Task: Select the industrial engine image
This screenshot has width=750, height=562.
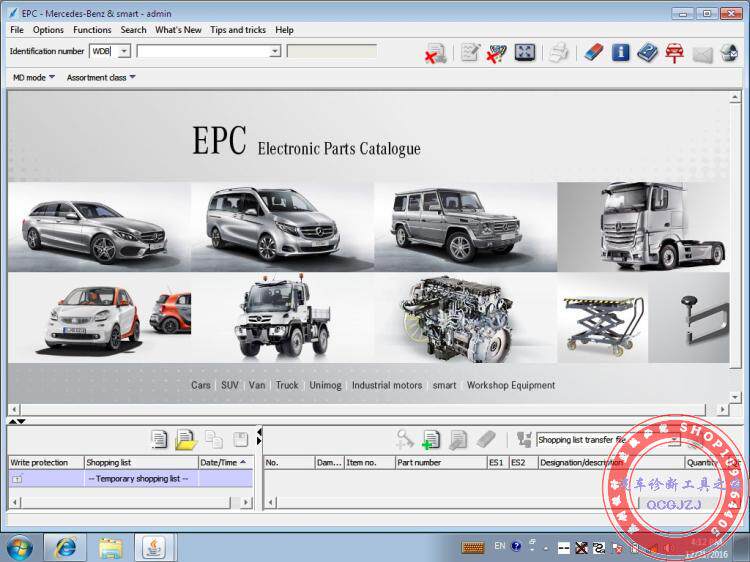Action: pos(465,318)
